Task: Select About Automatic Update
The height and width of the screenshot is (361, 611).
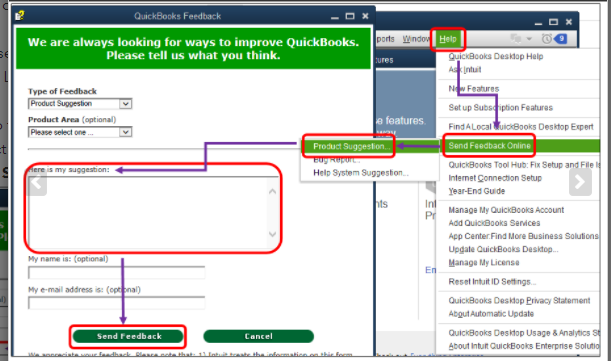Action: click(x=491, y=314)
